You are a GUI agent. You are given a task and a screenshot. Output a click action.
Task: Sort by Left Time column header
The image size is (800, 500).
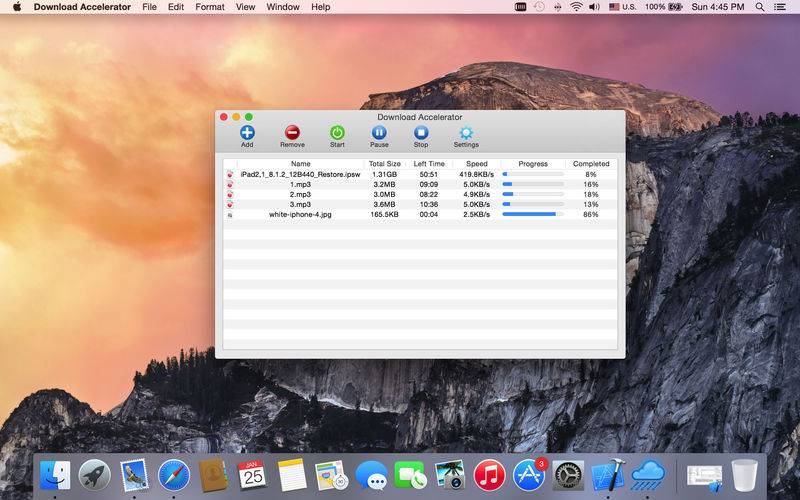click(429, 164)
